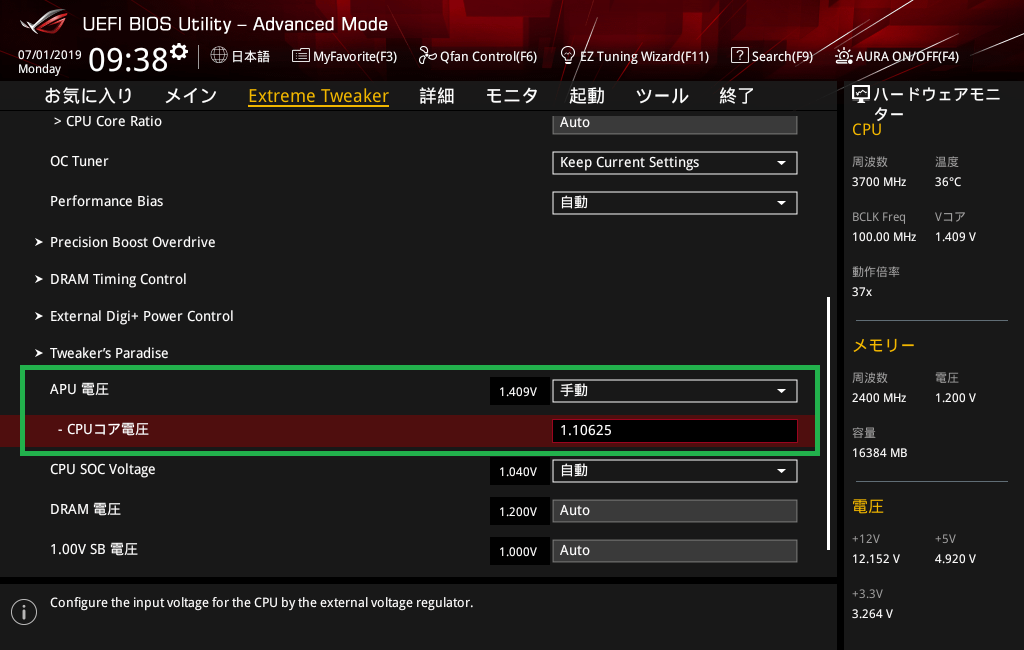This screenshot has width=1024, height=650.
Task: Click the Qfan Control(F6) label
Action: 488,57
